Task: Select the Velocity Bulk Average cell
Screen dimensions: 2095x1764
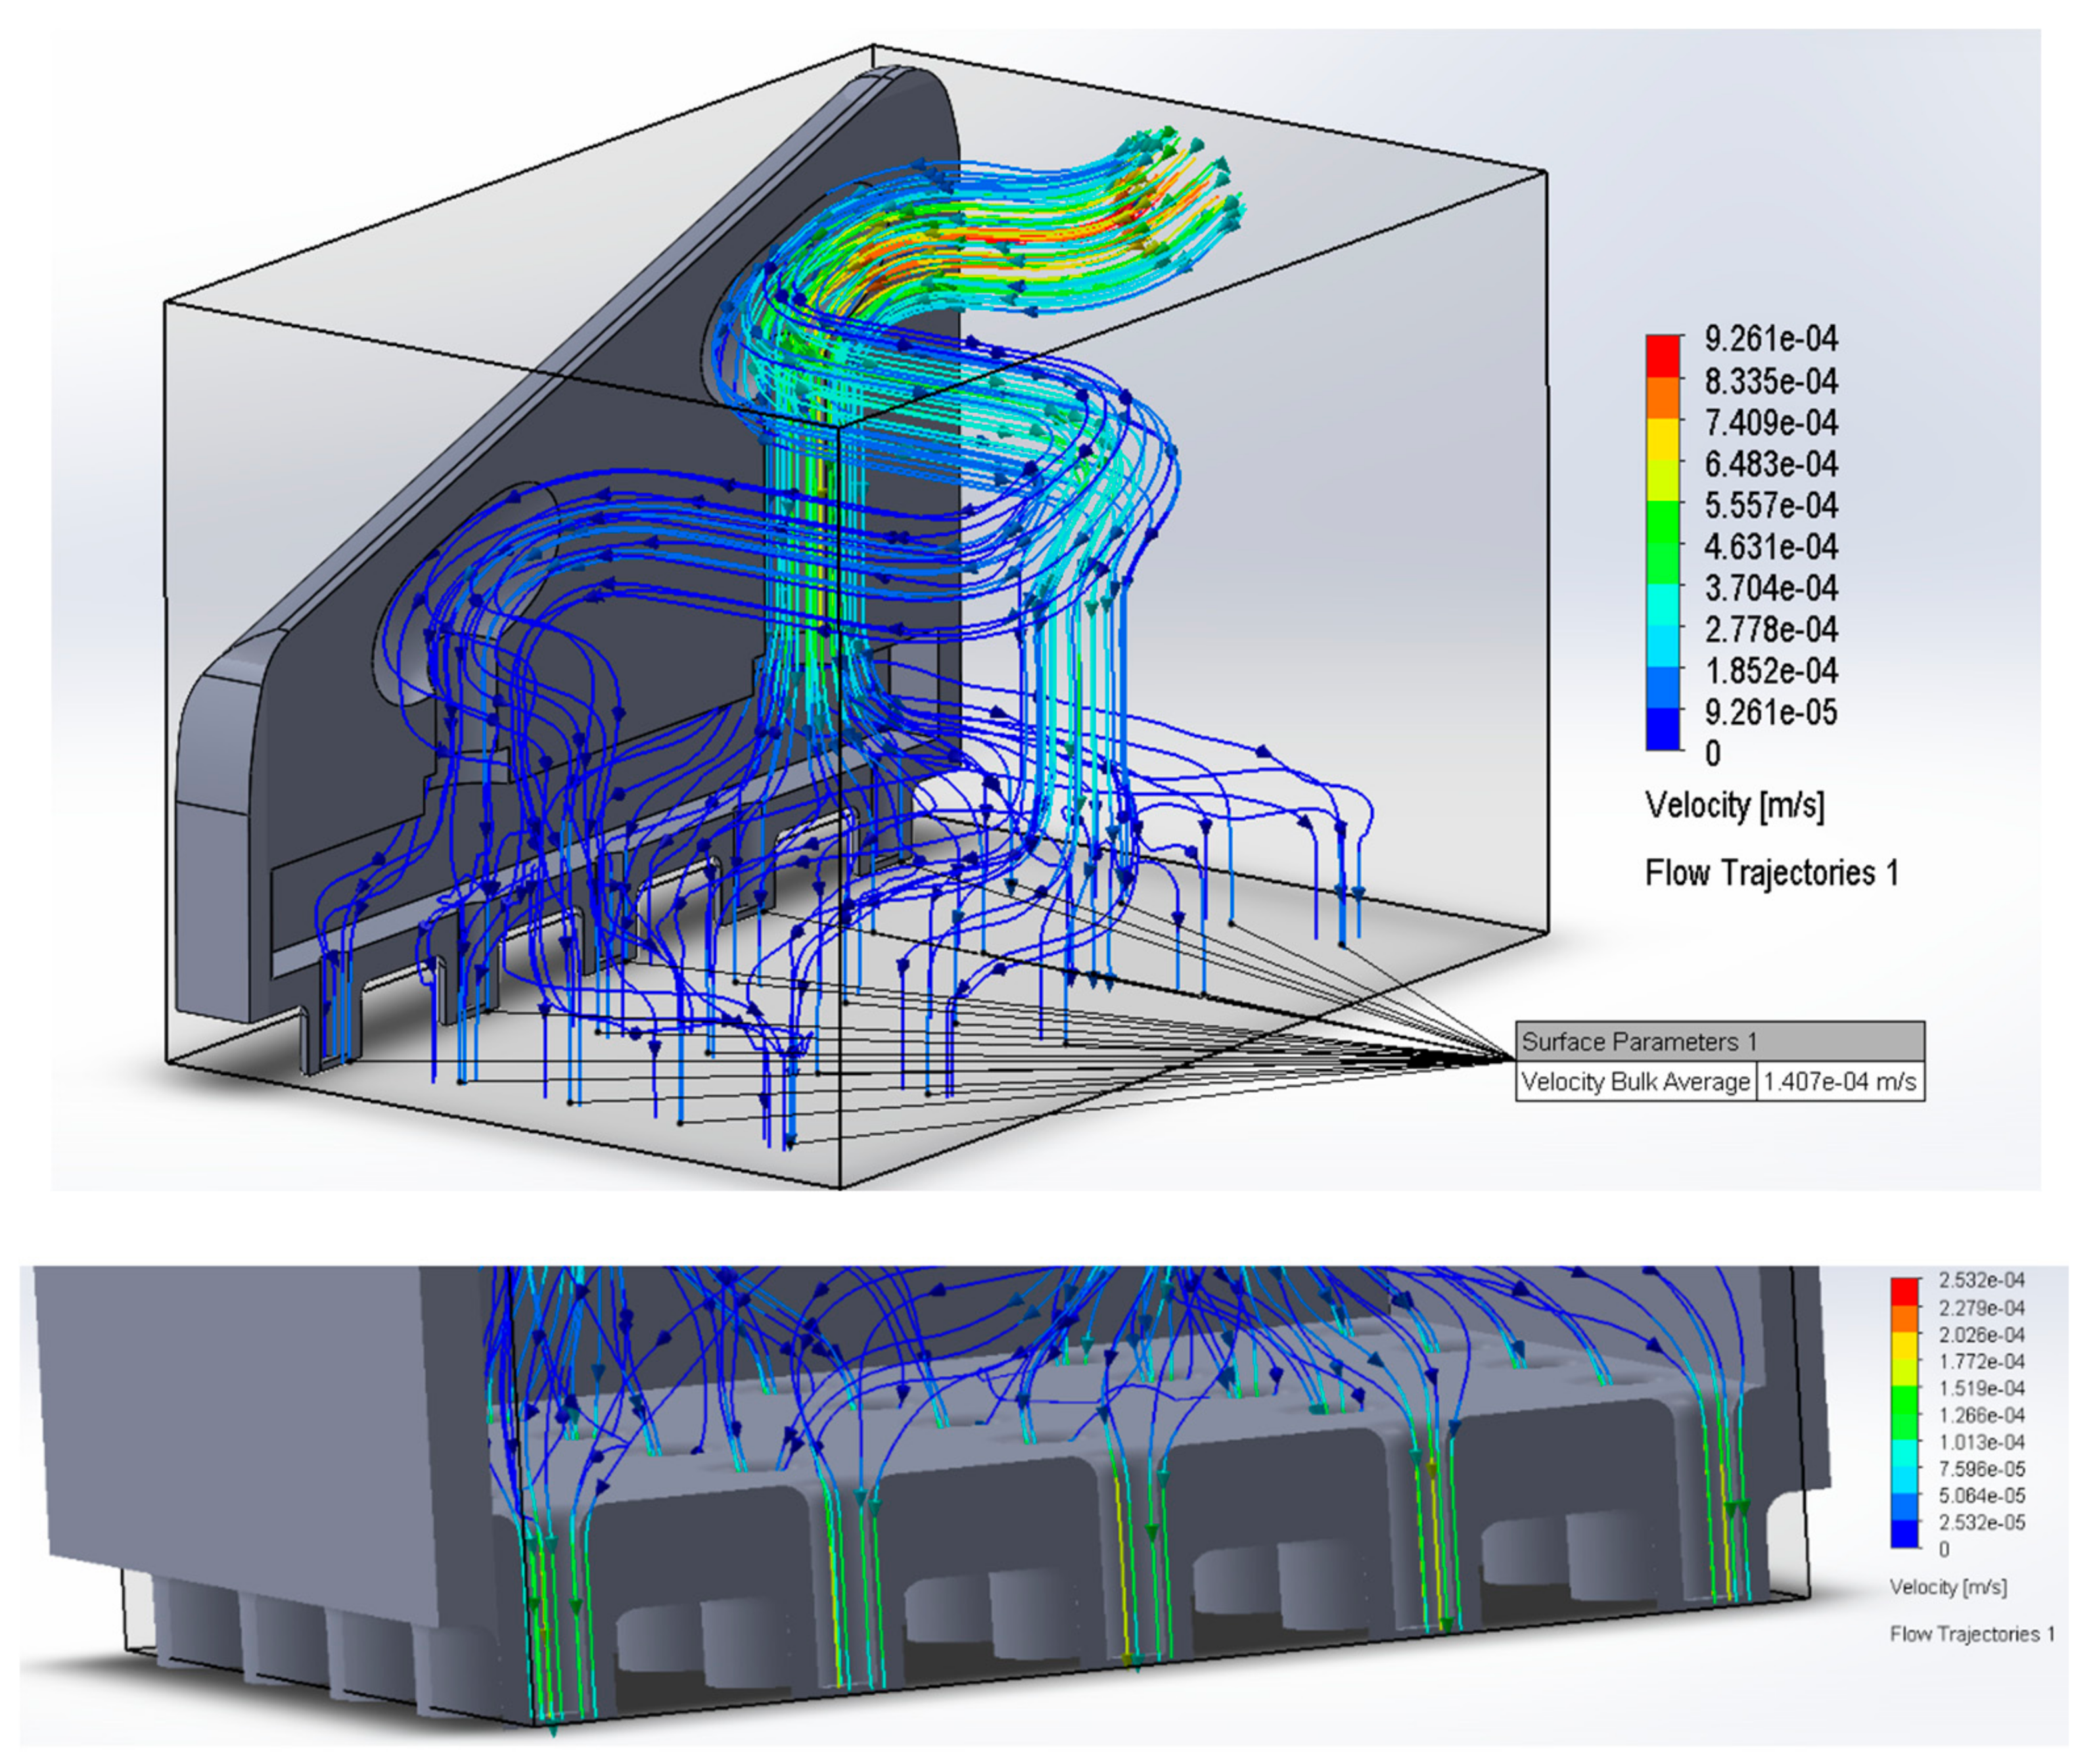Action: 1635,1082
